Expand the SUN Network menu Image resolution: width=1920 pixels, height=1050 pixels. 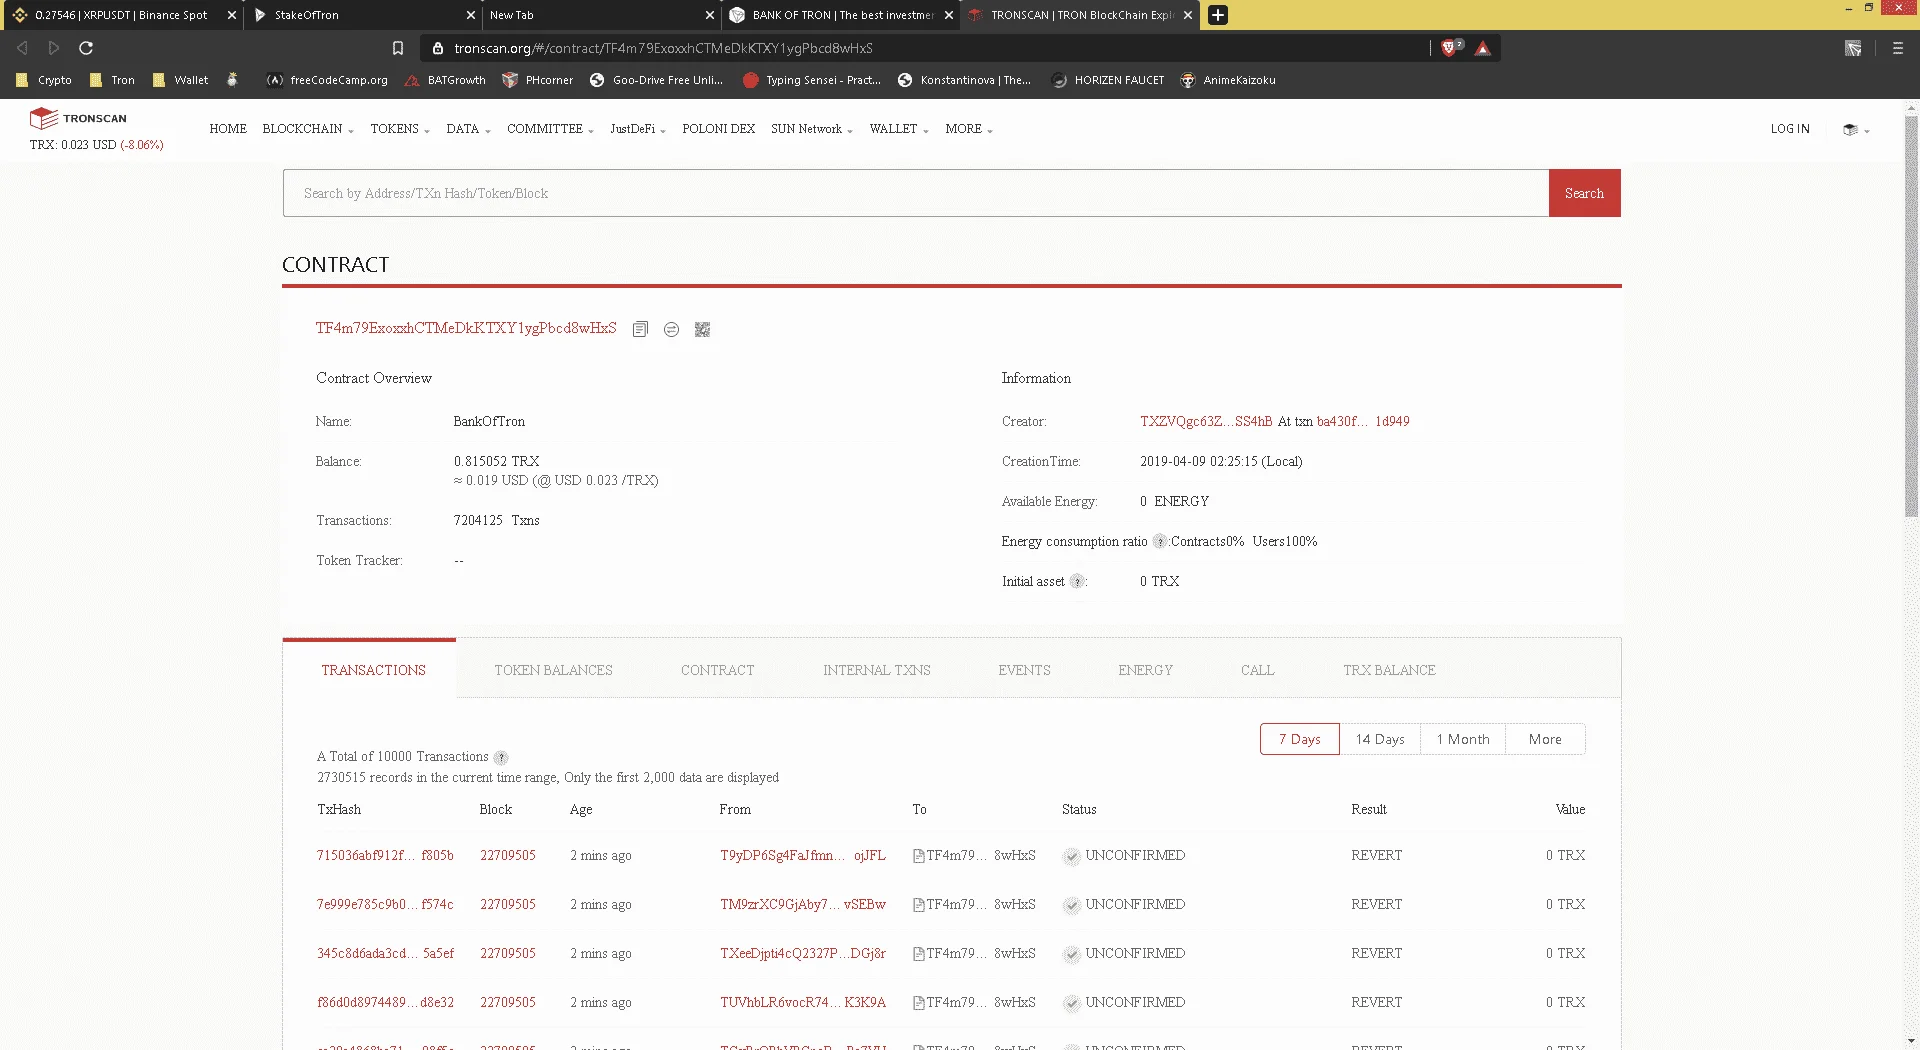[x=812, y=129]
